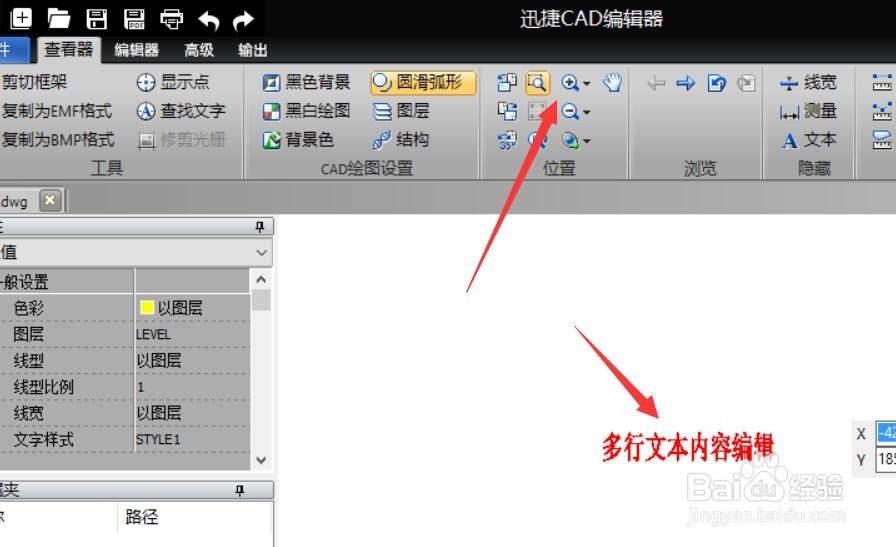Click the New file icon
This screenshot has height=547, width=896.
(x=21, y=18)
